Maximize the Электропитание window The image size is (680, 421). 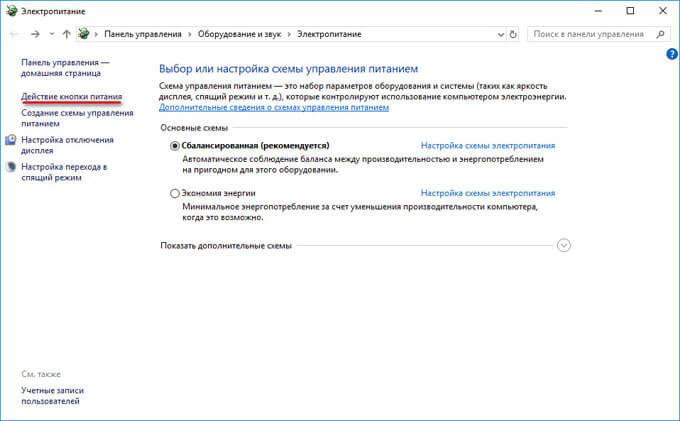[631, 11]
